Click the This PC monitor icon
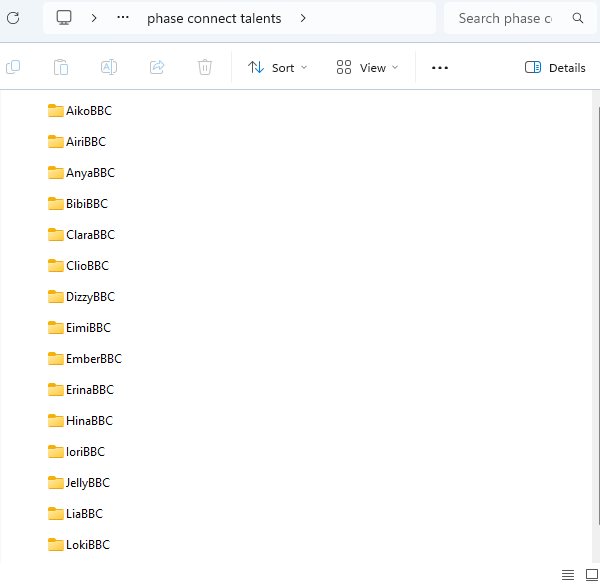The image size is (600, 587). pos(64,18)
